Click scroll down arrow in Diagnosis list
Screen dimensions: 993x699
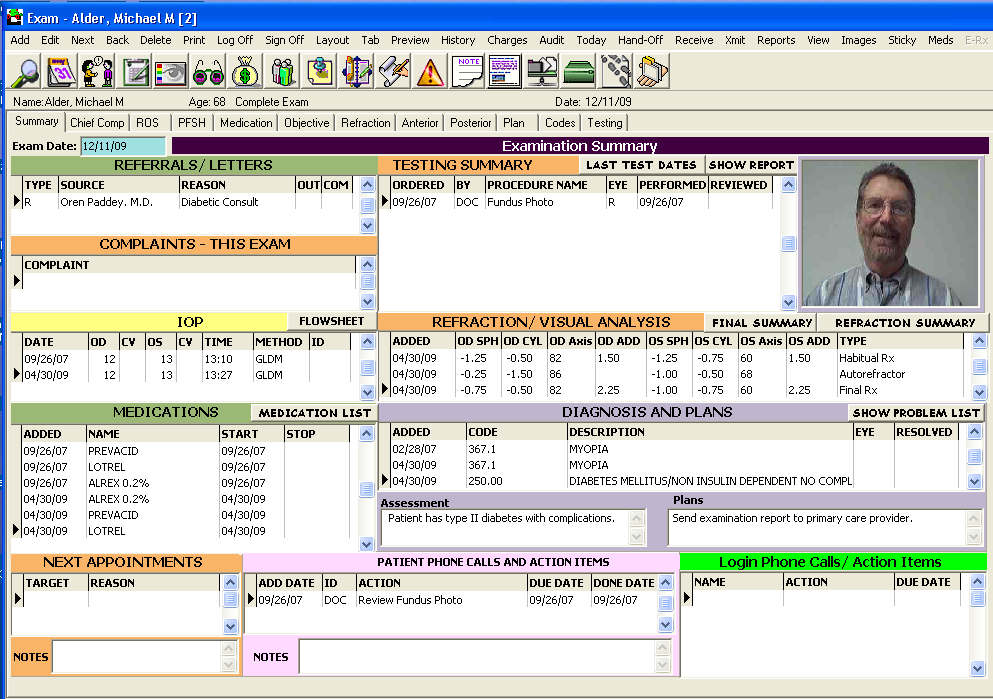pyautogui.click(x=975, y=482)
